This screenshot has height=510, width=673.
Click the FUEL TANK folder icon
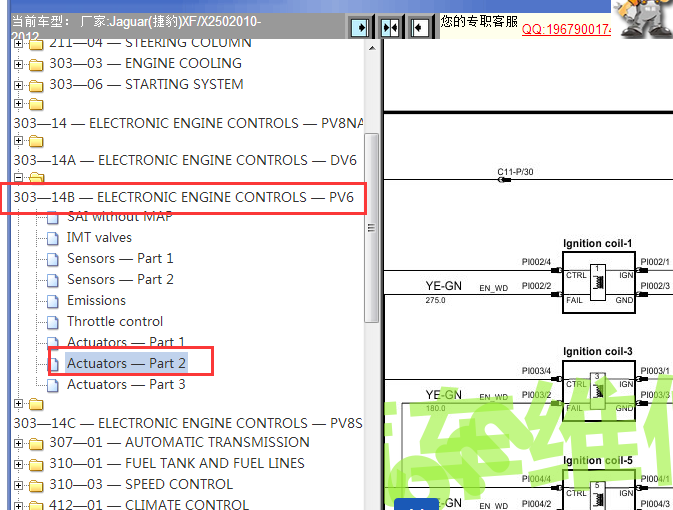pyautogui.click(x=36, y=464)
